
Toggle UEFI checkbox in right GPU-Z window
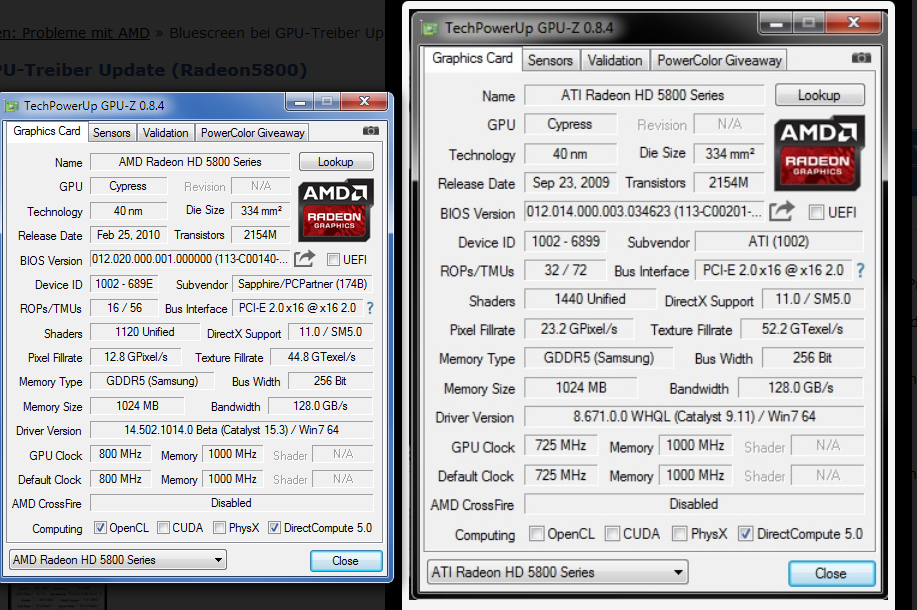tap(816, 212)
